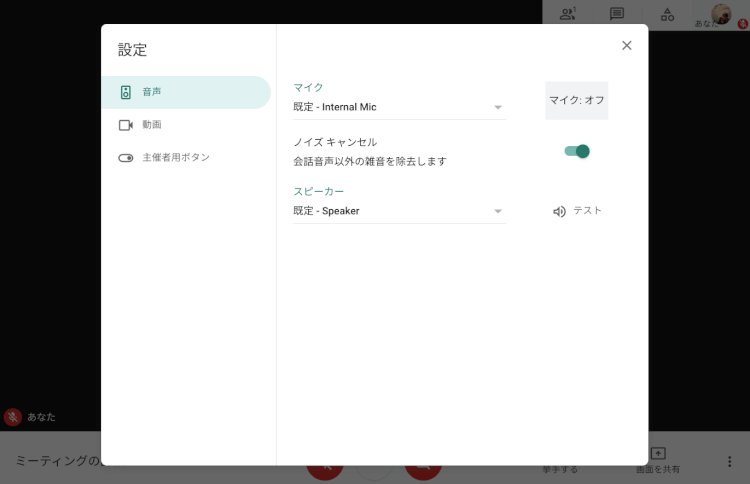The width and height of the screenshot is (750, 484).
Task: Open the participants list icon
Action: [568, 14]
